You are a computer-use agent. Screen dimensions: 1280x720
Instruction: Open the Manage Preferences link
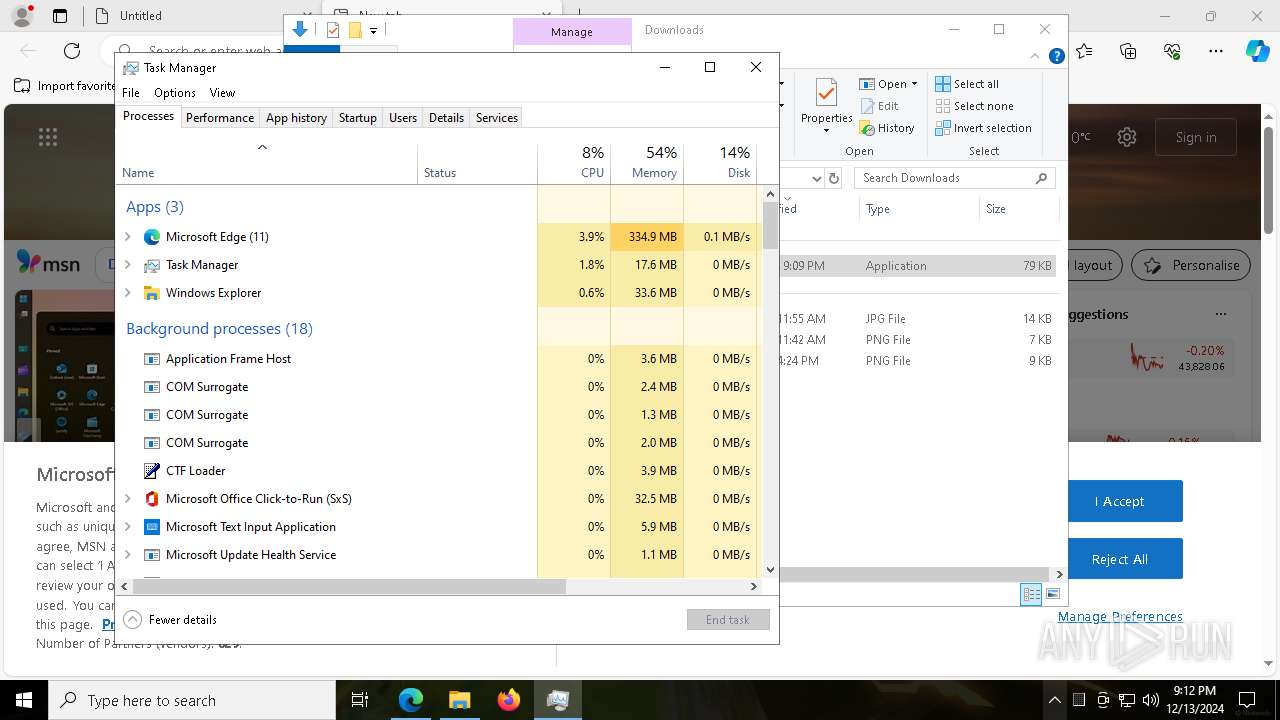click(x=1120, y=617)
